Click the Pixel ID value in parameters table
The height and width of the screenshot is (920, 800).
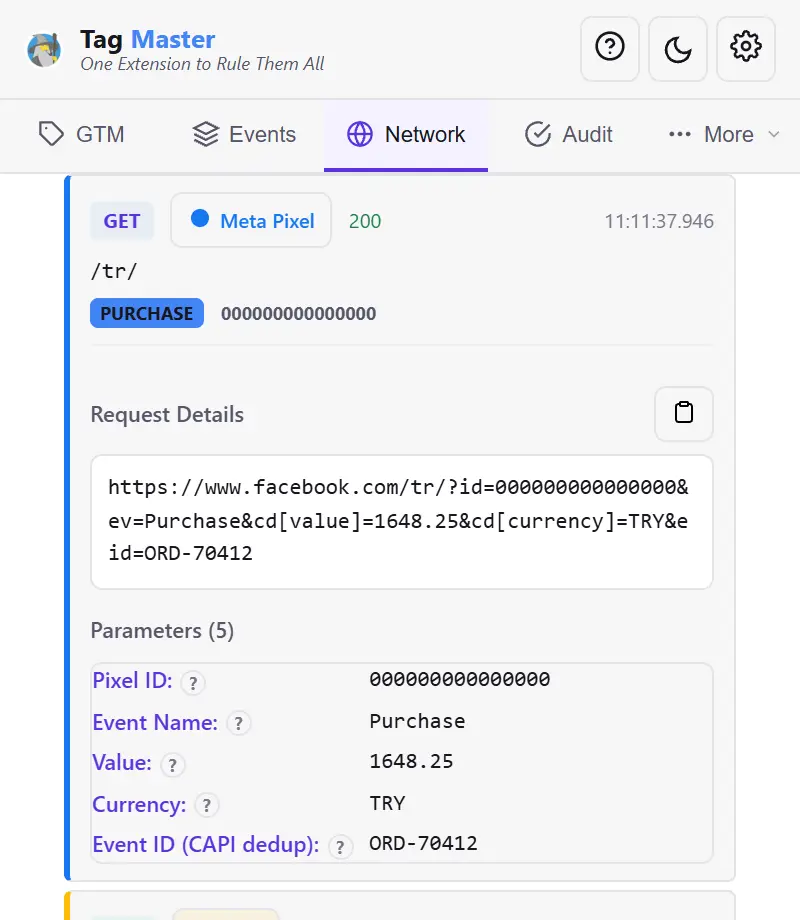460,679
